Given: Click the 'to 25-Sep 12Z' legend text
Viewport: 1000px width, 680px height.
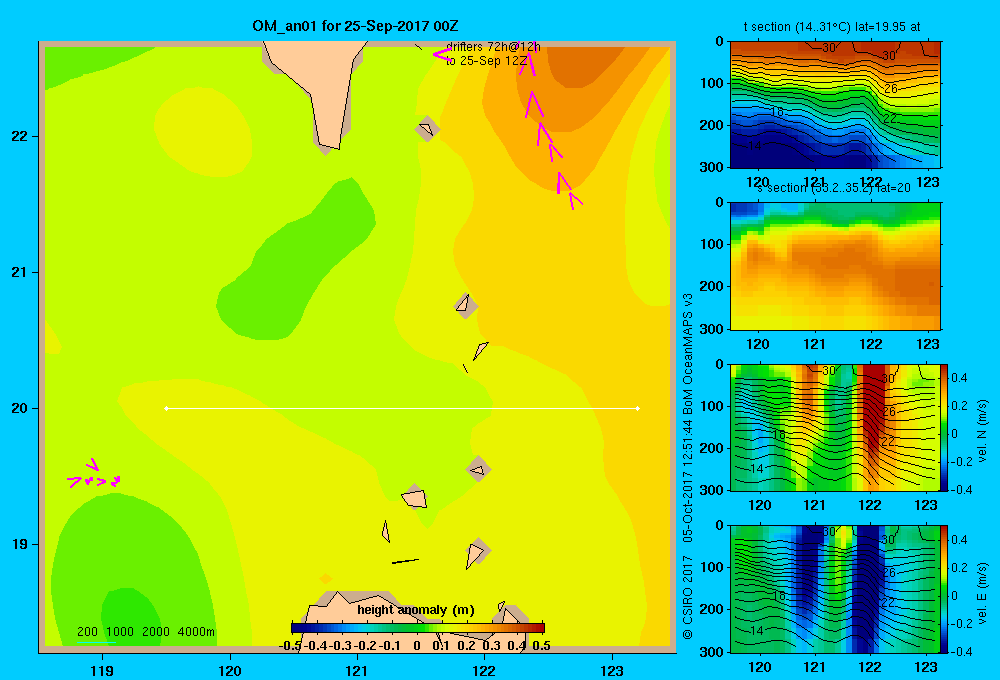Looking at the screenshot, I should click(487, 61).
